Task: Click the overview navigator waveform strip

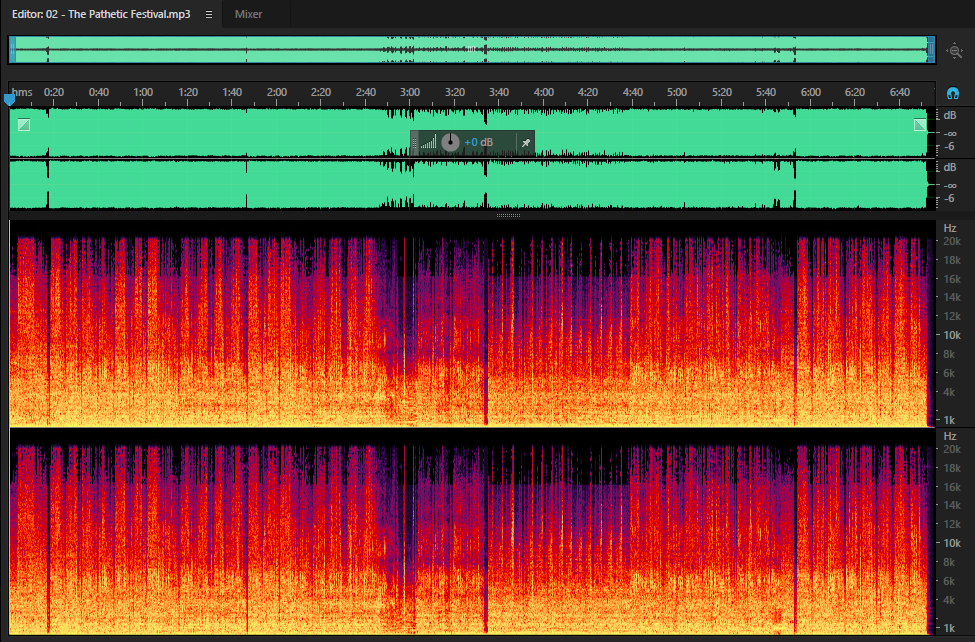Action: click(x=471, y=50)
